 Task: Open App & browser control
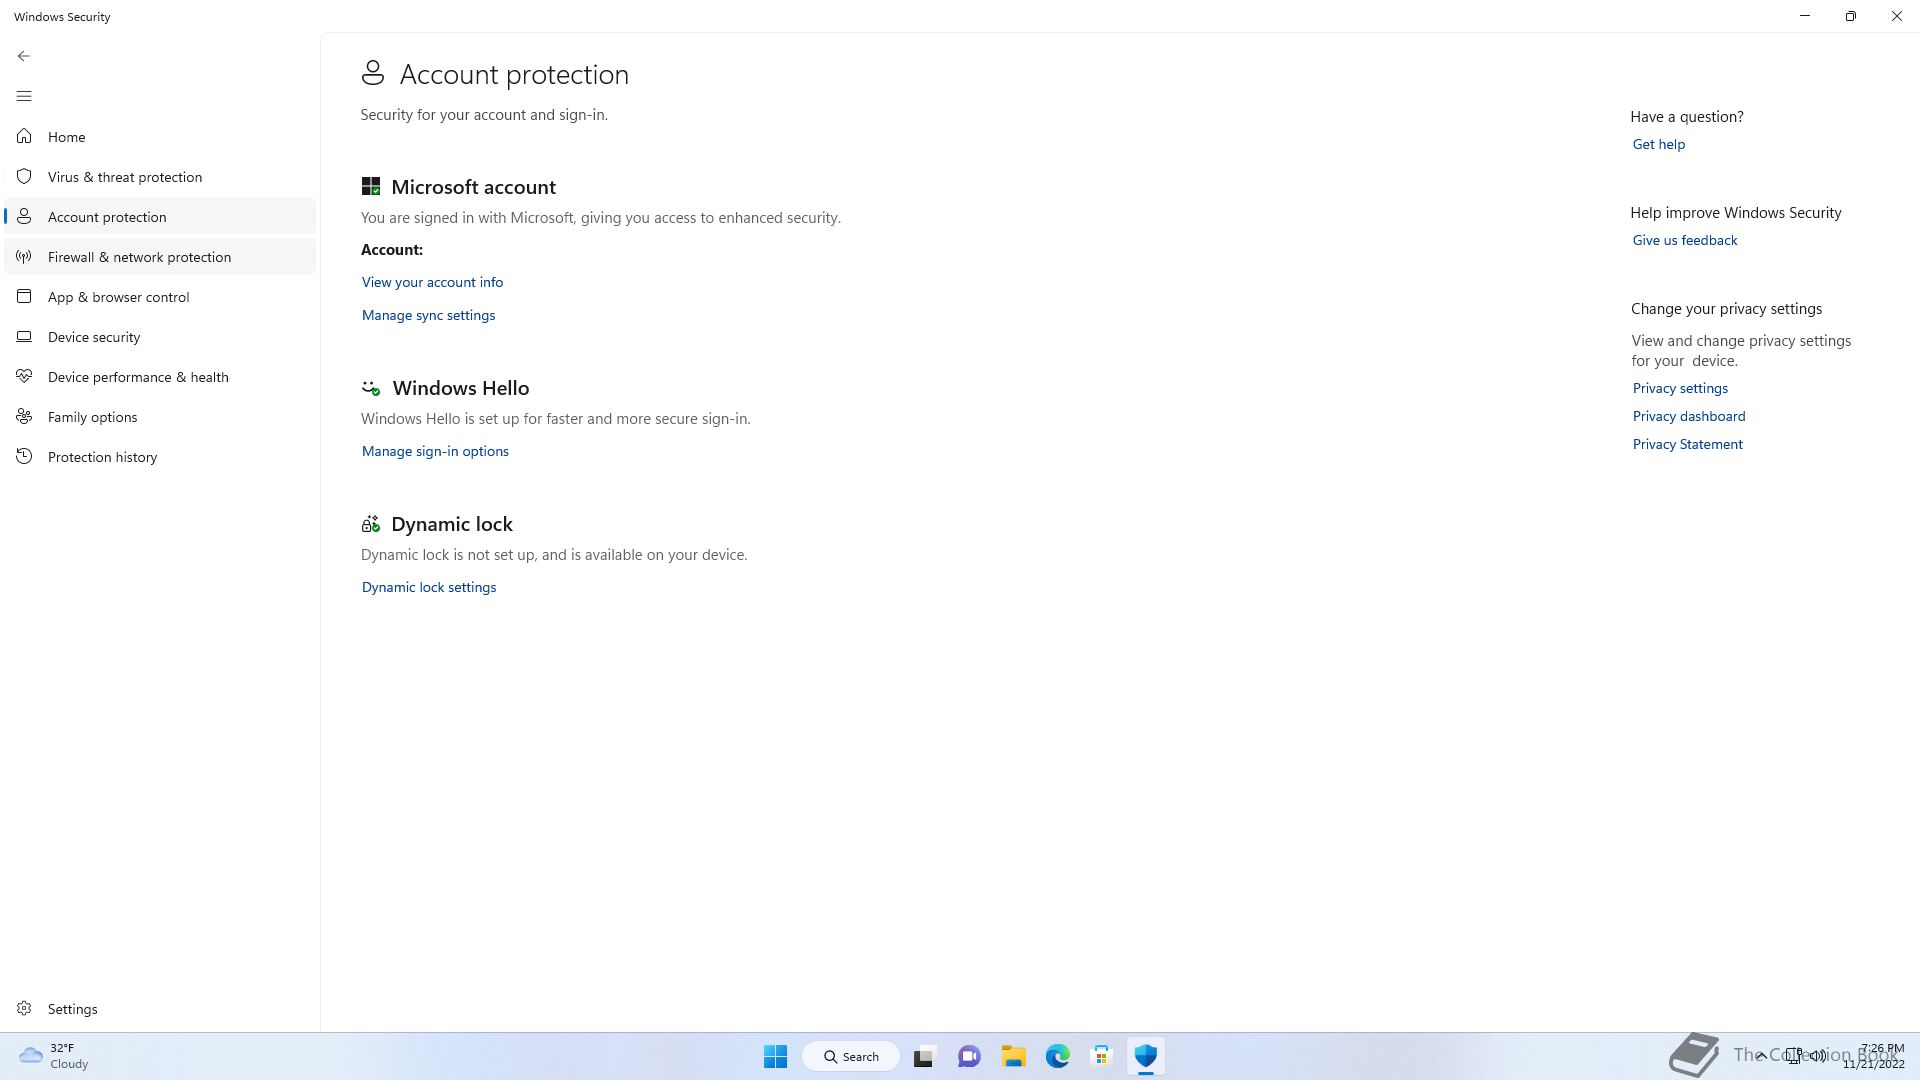coord(160,297)
